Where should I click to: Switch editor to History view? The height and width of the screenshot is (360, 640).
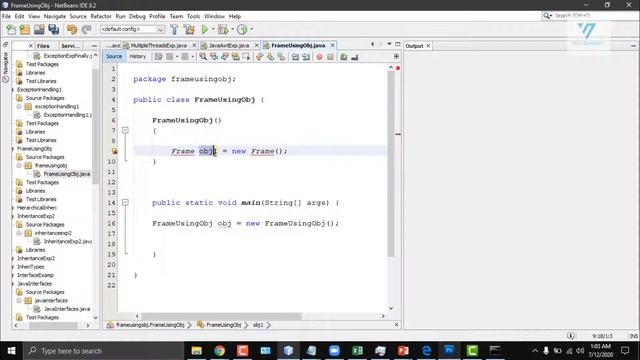click(x=138, y=56)
